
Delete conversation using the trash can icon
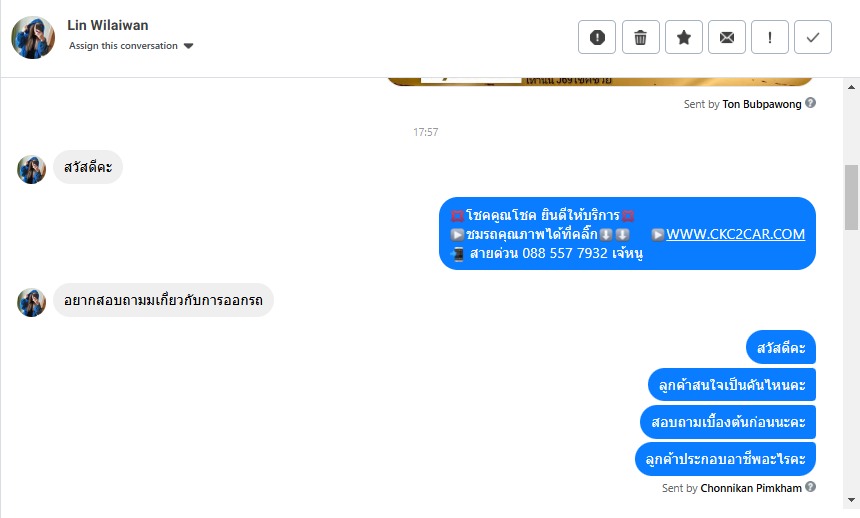tap(640, 37)
